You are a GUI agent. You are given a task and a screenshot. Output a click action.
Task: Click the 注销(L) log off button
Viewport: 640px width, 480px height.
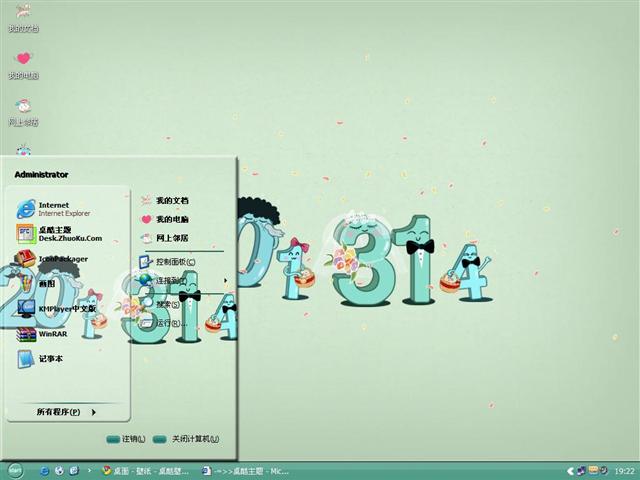(126, 439)
